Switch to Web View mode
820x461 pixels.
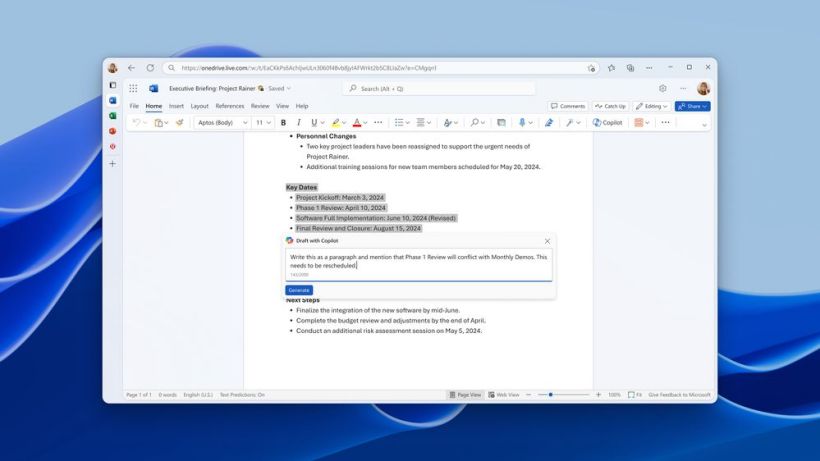click(504, 395)
